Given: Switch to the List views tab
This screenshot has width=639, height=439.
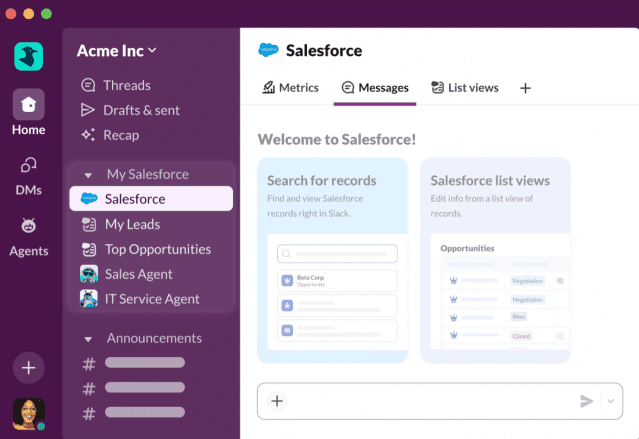Looking at the screenshot, I should [464, 88].
